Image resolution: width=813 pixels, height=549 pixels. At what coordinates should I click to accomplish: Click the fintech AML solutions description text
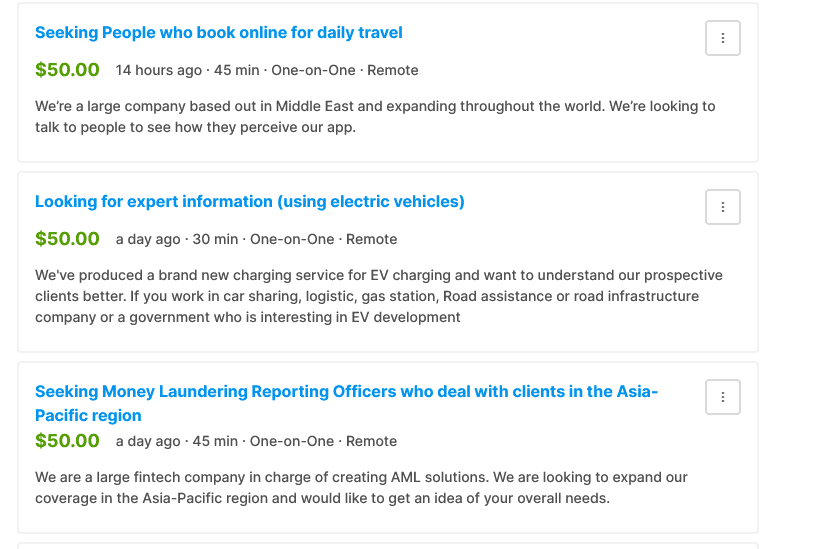coord(361,488)
